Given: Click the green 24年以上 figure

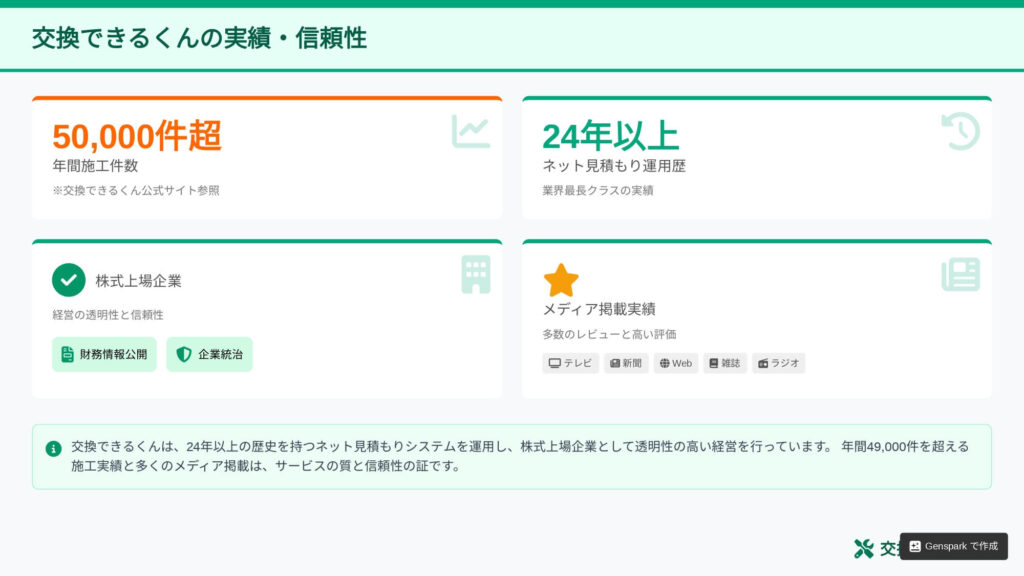Looking at the screenshot, I should tap(611, 136).
